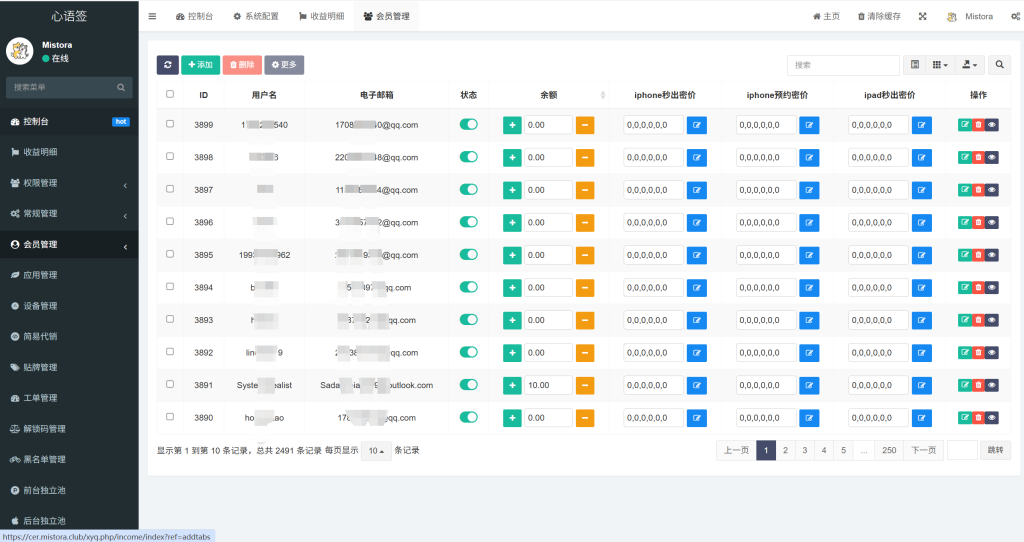The height and width of the screenshot is (542, 1024).
Task: Click view eye action for row 3892
Action: pyautogui.click(x=992, y=353)
